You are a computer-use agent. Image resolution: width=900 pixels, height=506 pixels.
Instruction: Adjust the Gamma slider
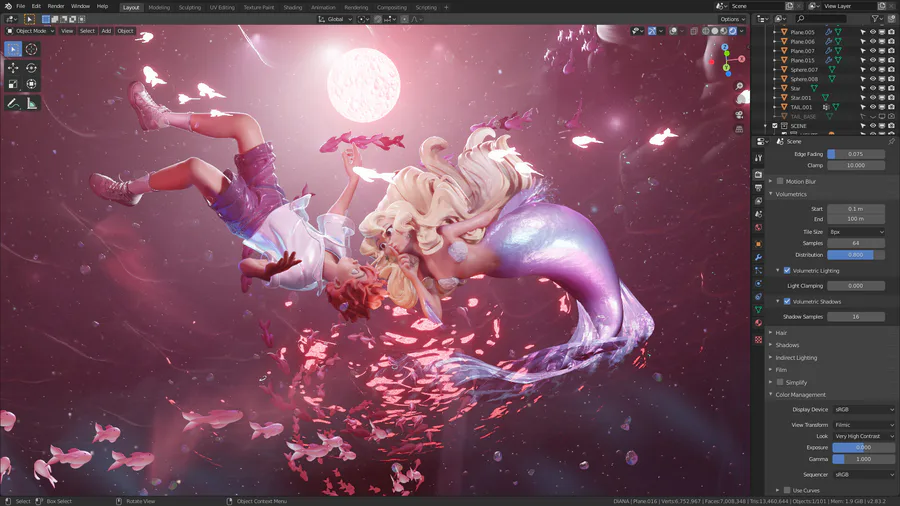point(864,459)
